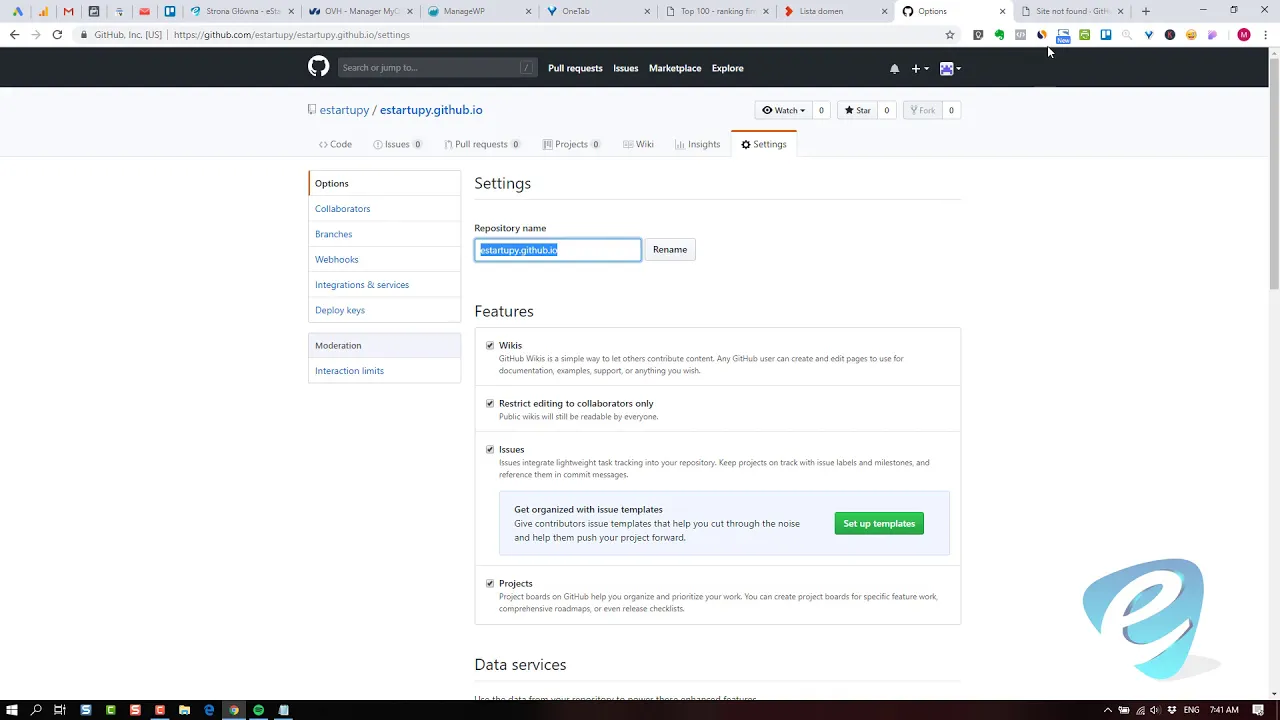The image size is (1280, 720).
Task: Click the GitHub octocat logo
Action: click(318, 67)
